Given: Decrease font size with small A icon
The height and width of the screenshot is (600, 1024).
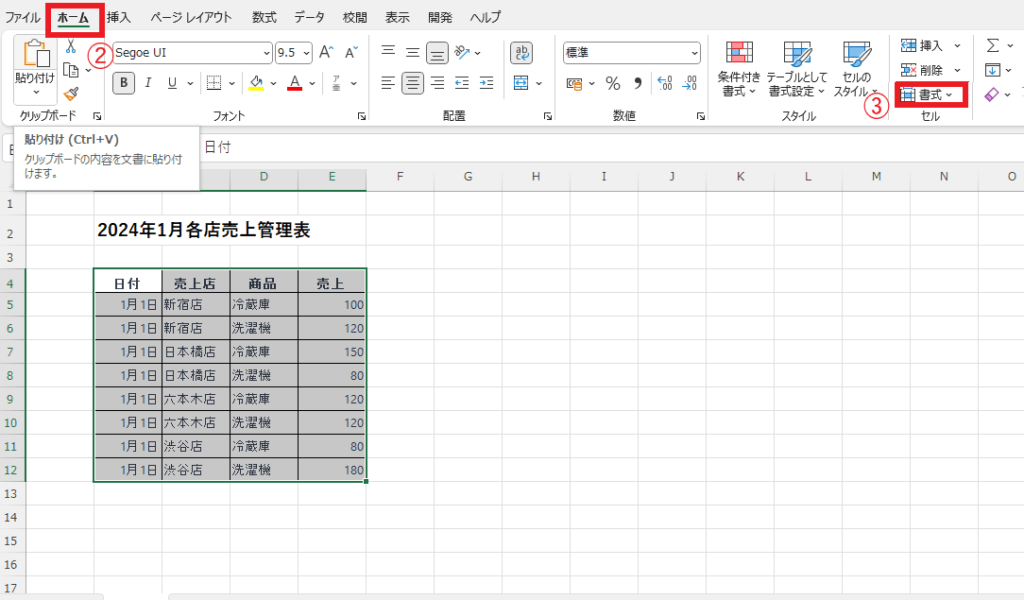Looking at the screenshot, I should (x=351, y=52).
